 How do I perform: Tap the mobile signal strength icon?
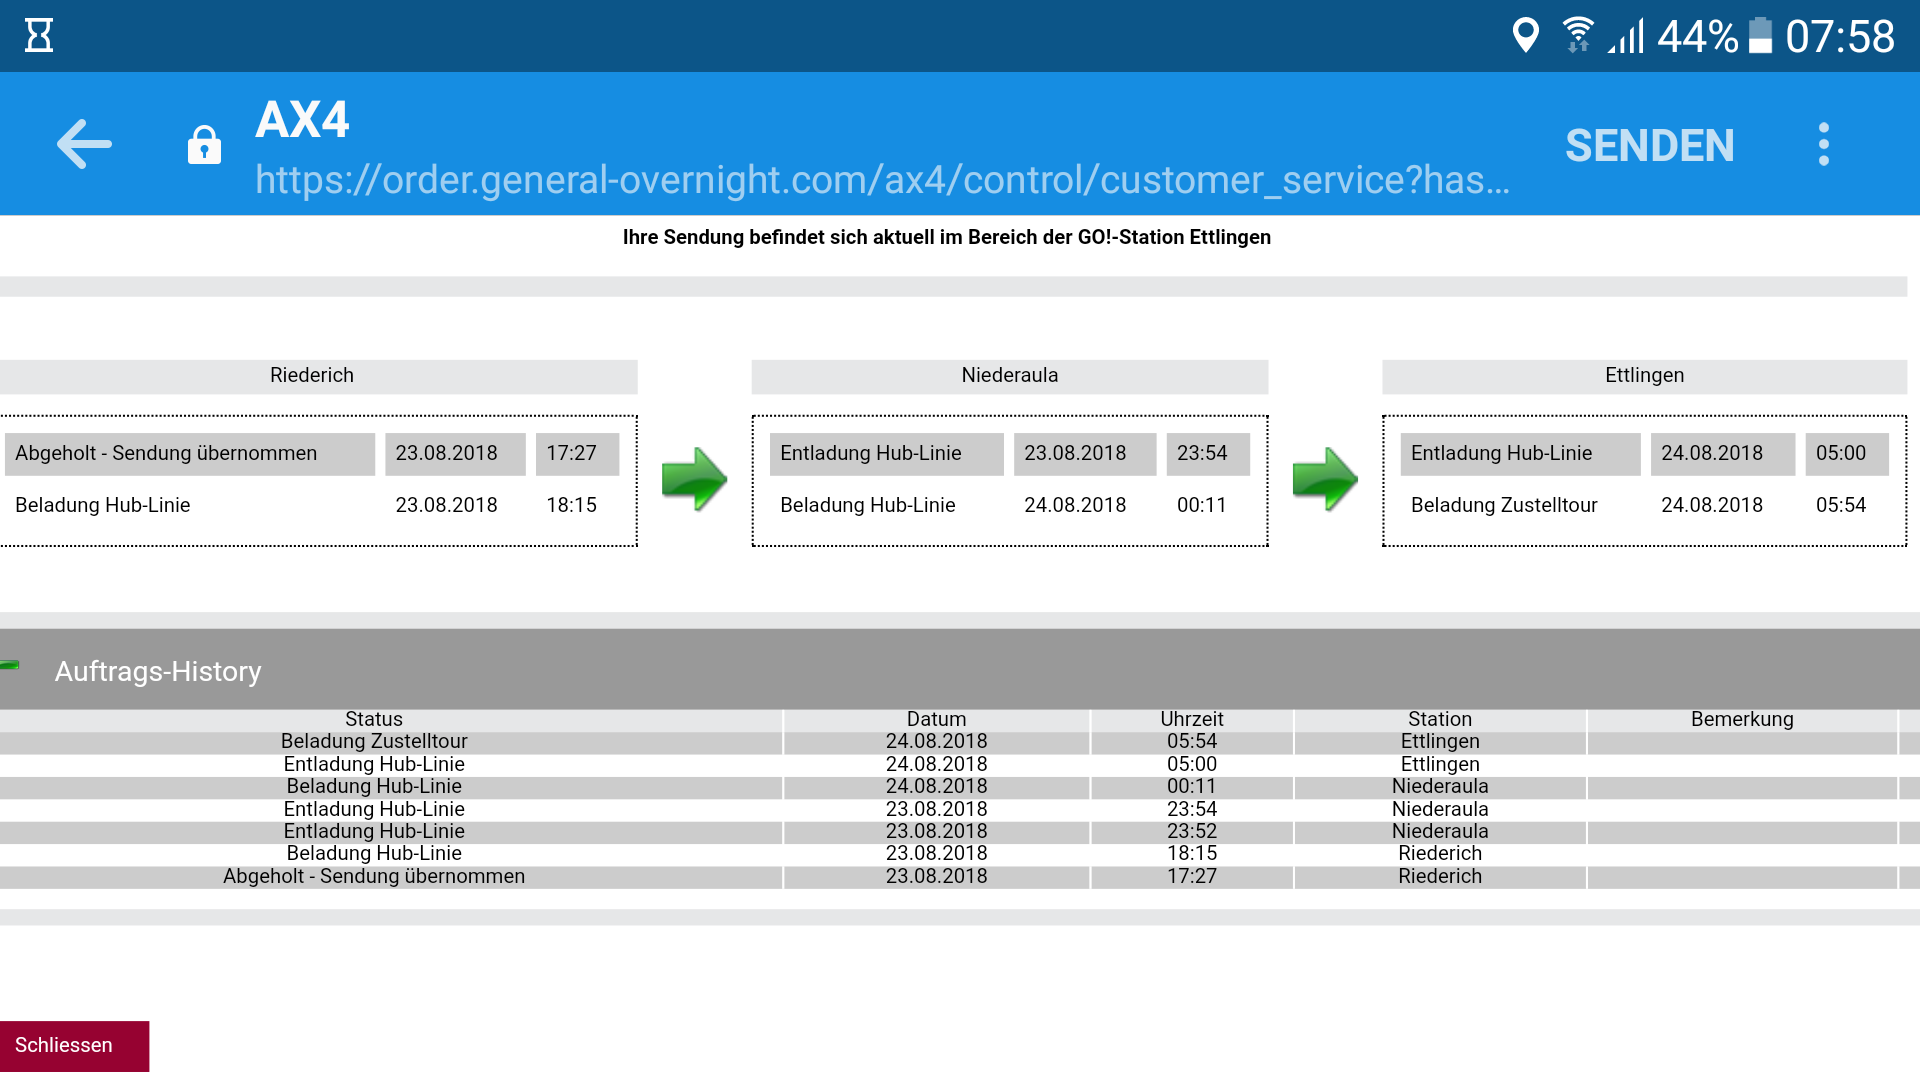point(1627,36)
